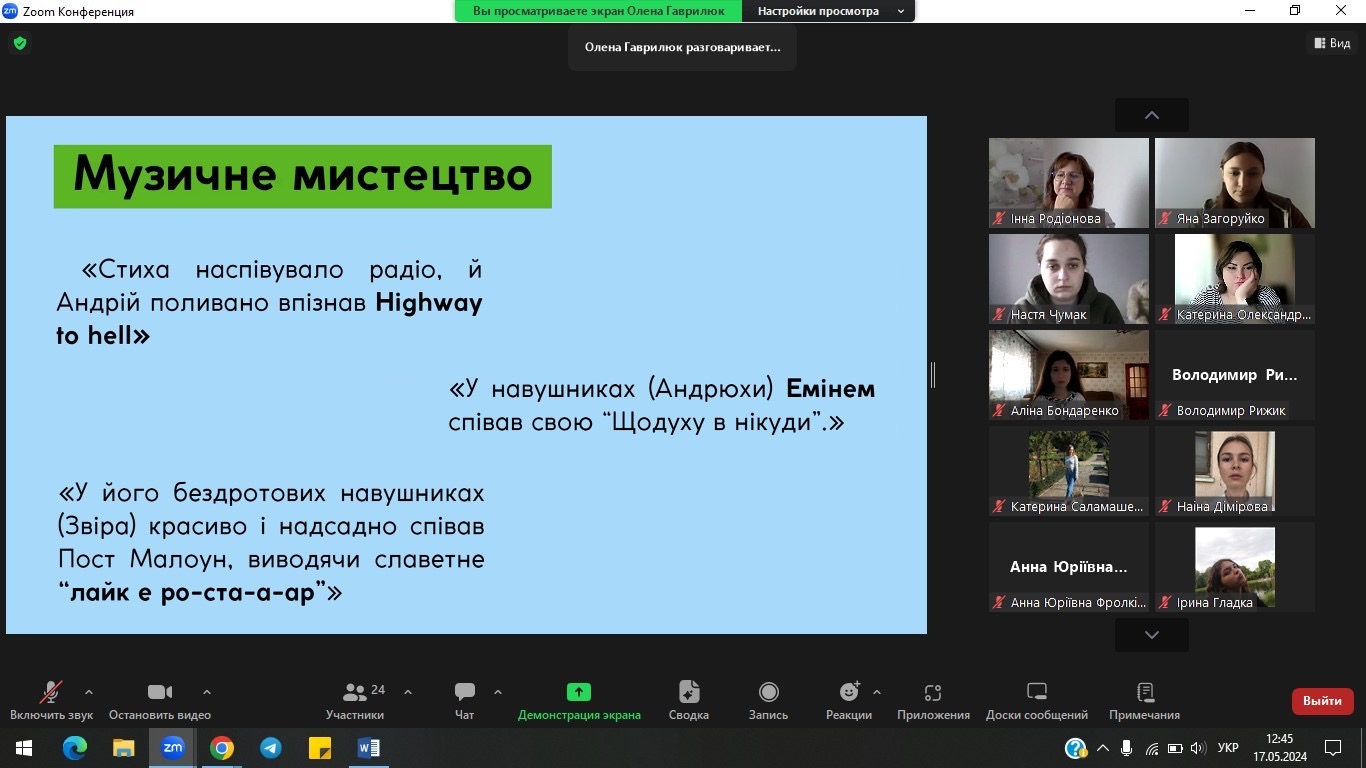1366x768 pixels.
Task: Open the Чат chat panel
Action: [465, 700]
